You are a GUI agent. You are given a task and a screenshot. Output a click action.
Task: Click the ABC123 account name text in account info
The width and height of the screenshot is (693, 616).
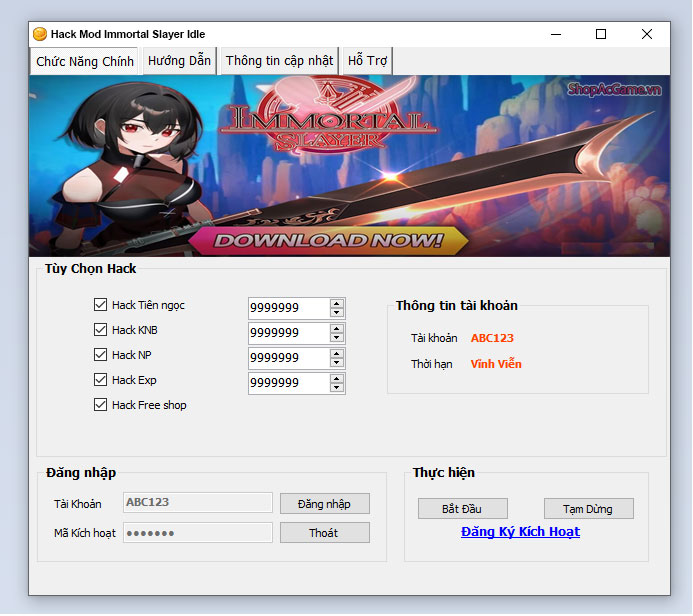pos(492,338)
